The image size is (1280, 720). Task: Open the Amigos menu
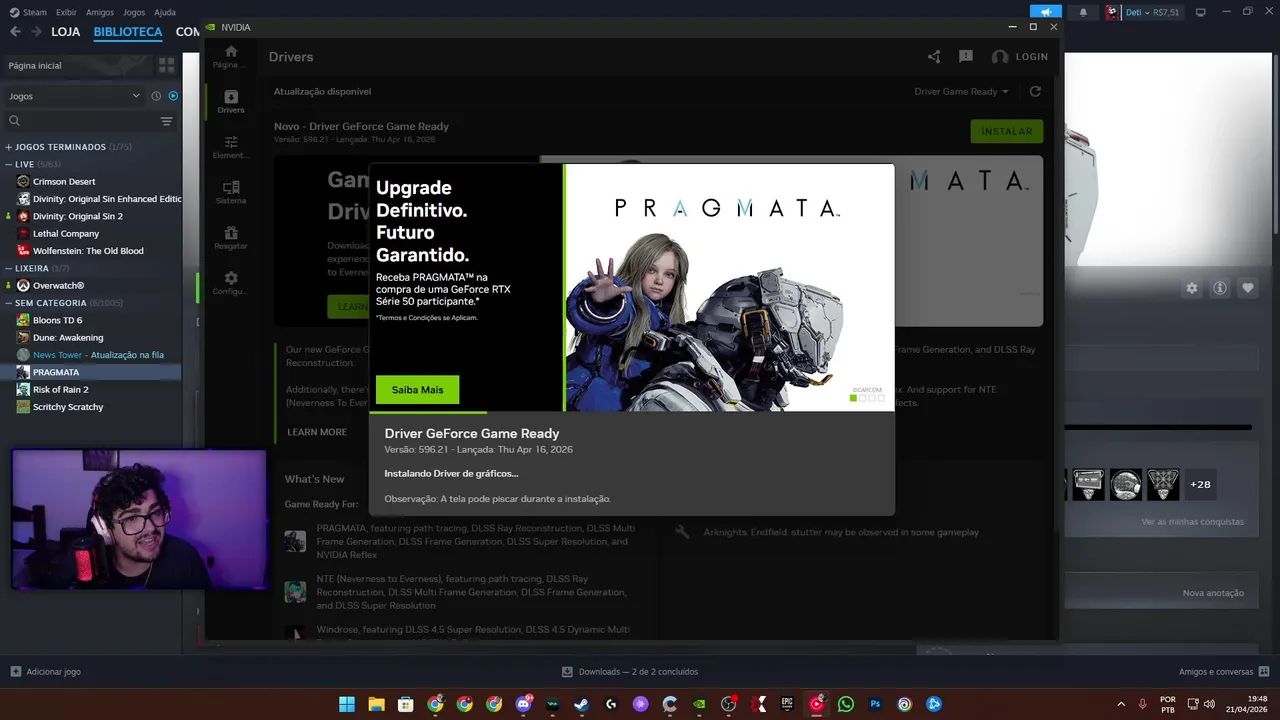coord(100,12)
